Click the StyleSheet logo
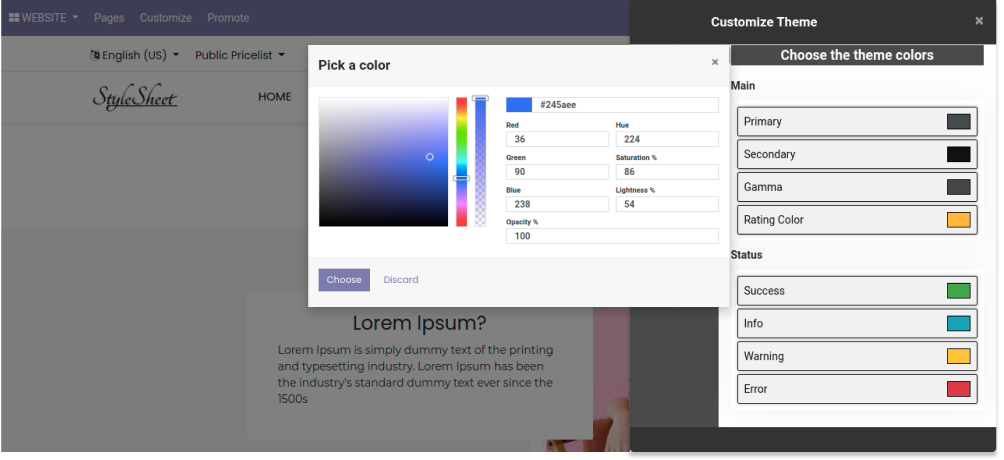Screen dimensions: 1004x460 (134, 97)
